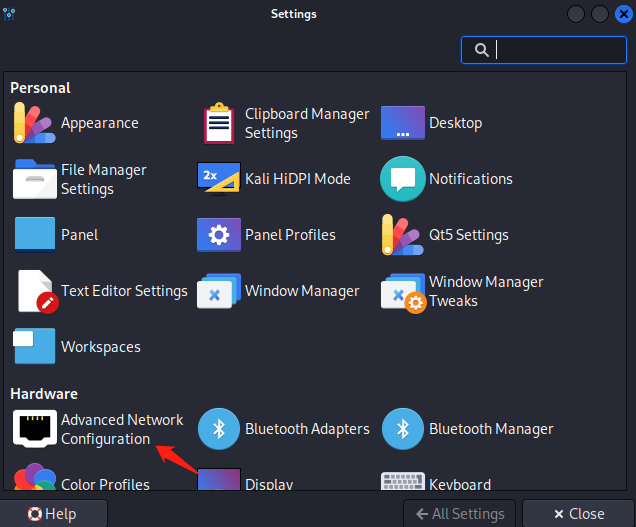Click the Help button
The height and width of the screenshot is (527, 636).
pos(53,514)
